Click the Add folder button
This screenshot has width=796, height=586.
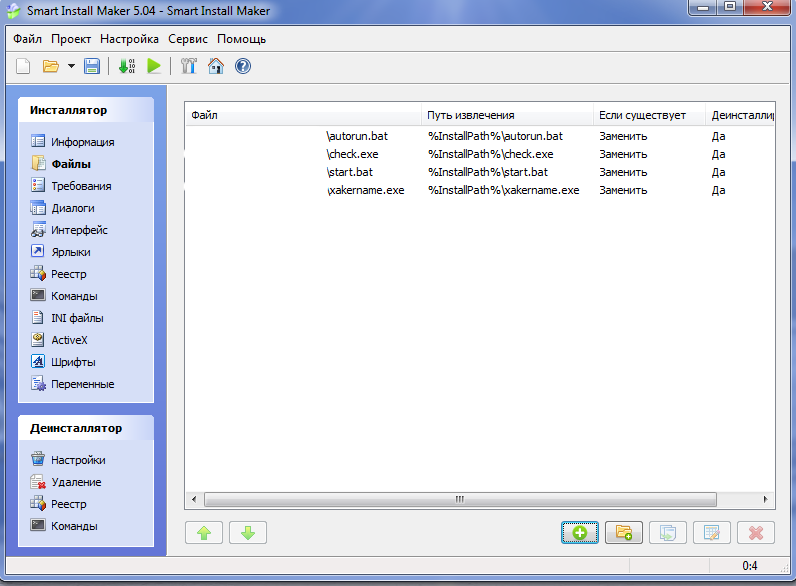(624, 533)
